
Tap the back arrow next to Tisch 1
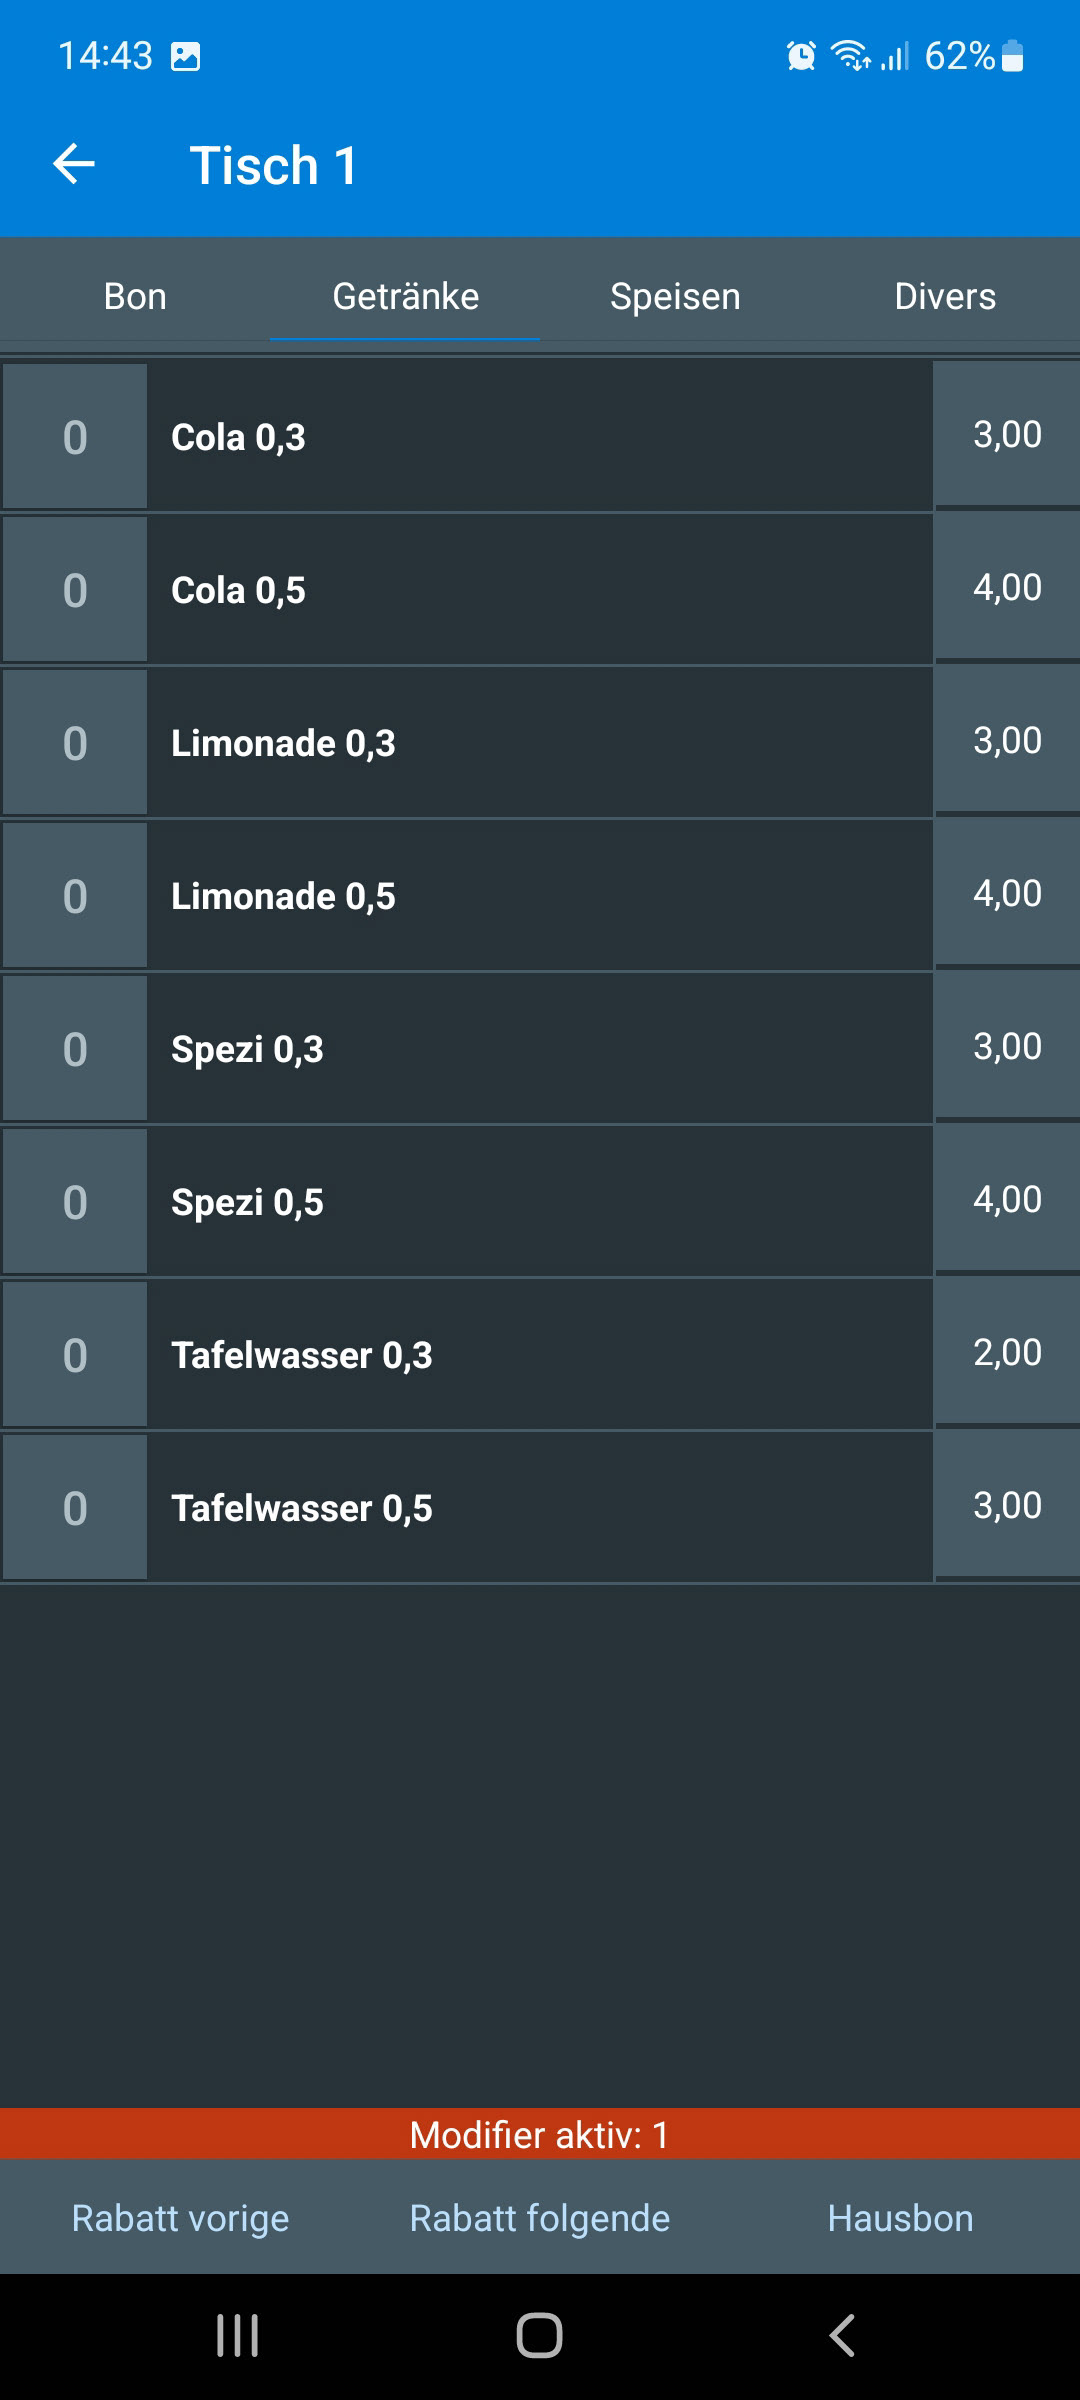(74, 164)
